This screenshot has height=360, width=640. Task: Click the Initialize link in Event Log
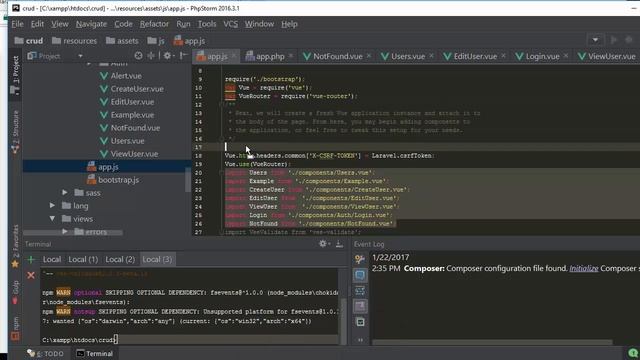584,269
